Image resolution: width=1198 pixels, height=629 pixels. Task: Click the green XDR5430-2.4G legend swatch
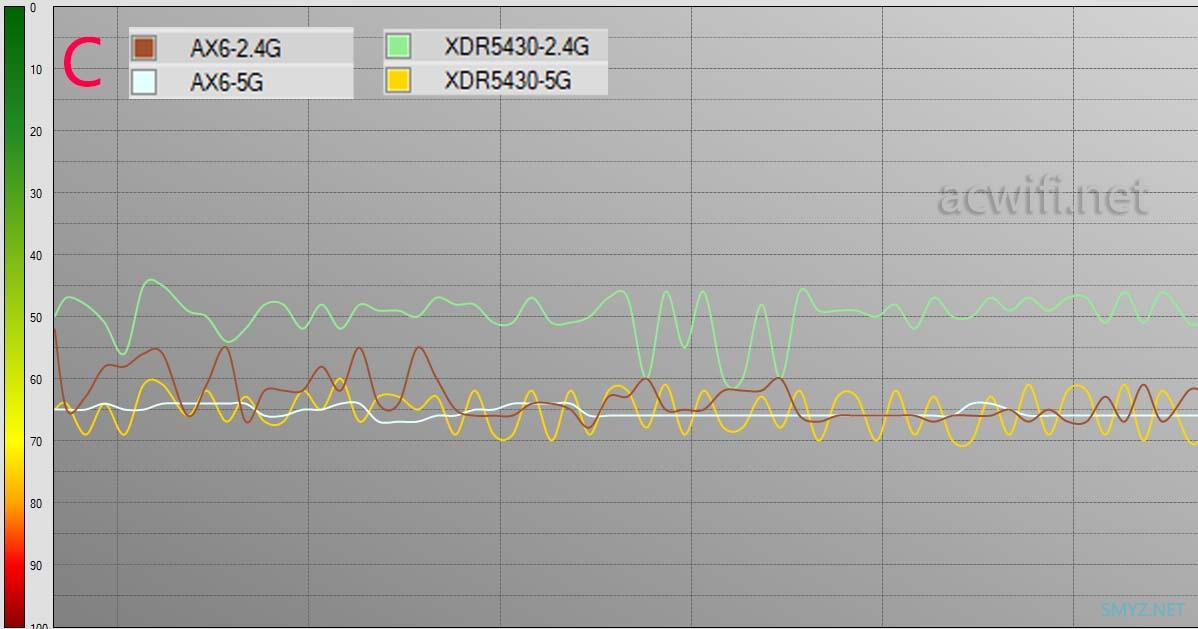pyautogui.click(x=398, y=46)
